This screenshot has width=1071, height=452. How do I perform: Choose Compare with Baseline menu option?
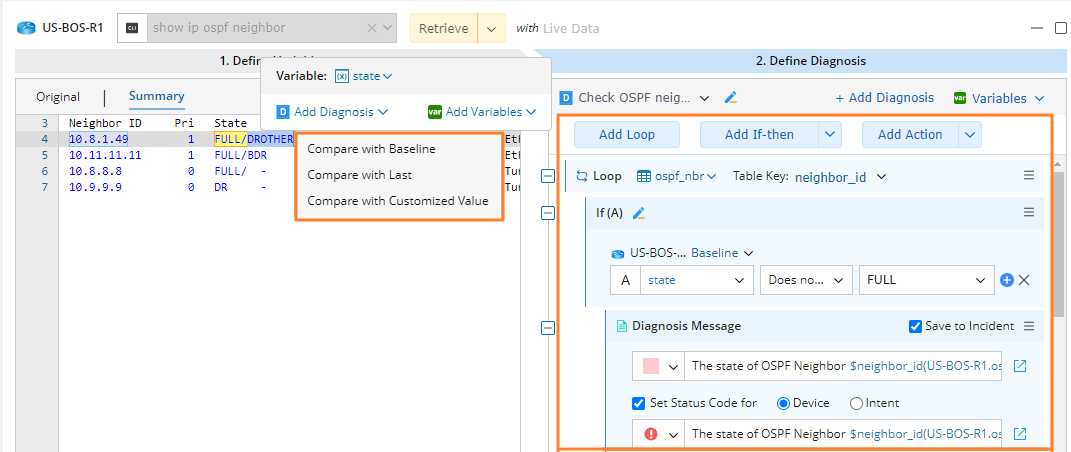(x=371, y=149)
